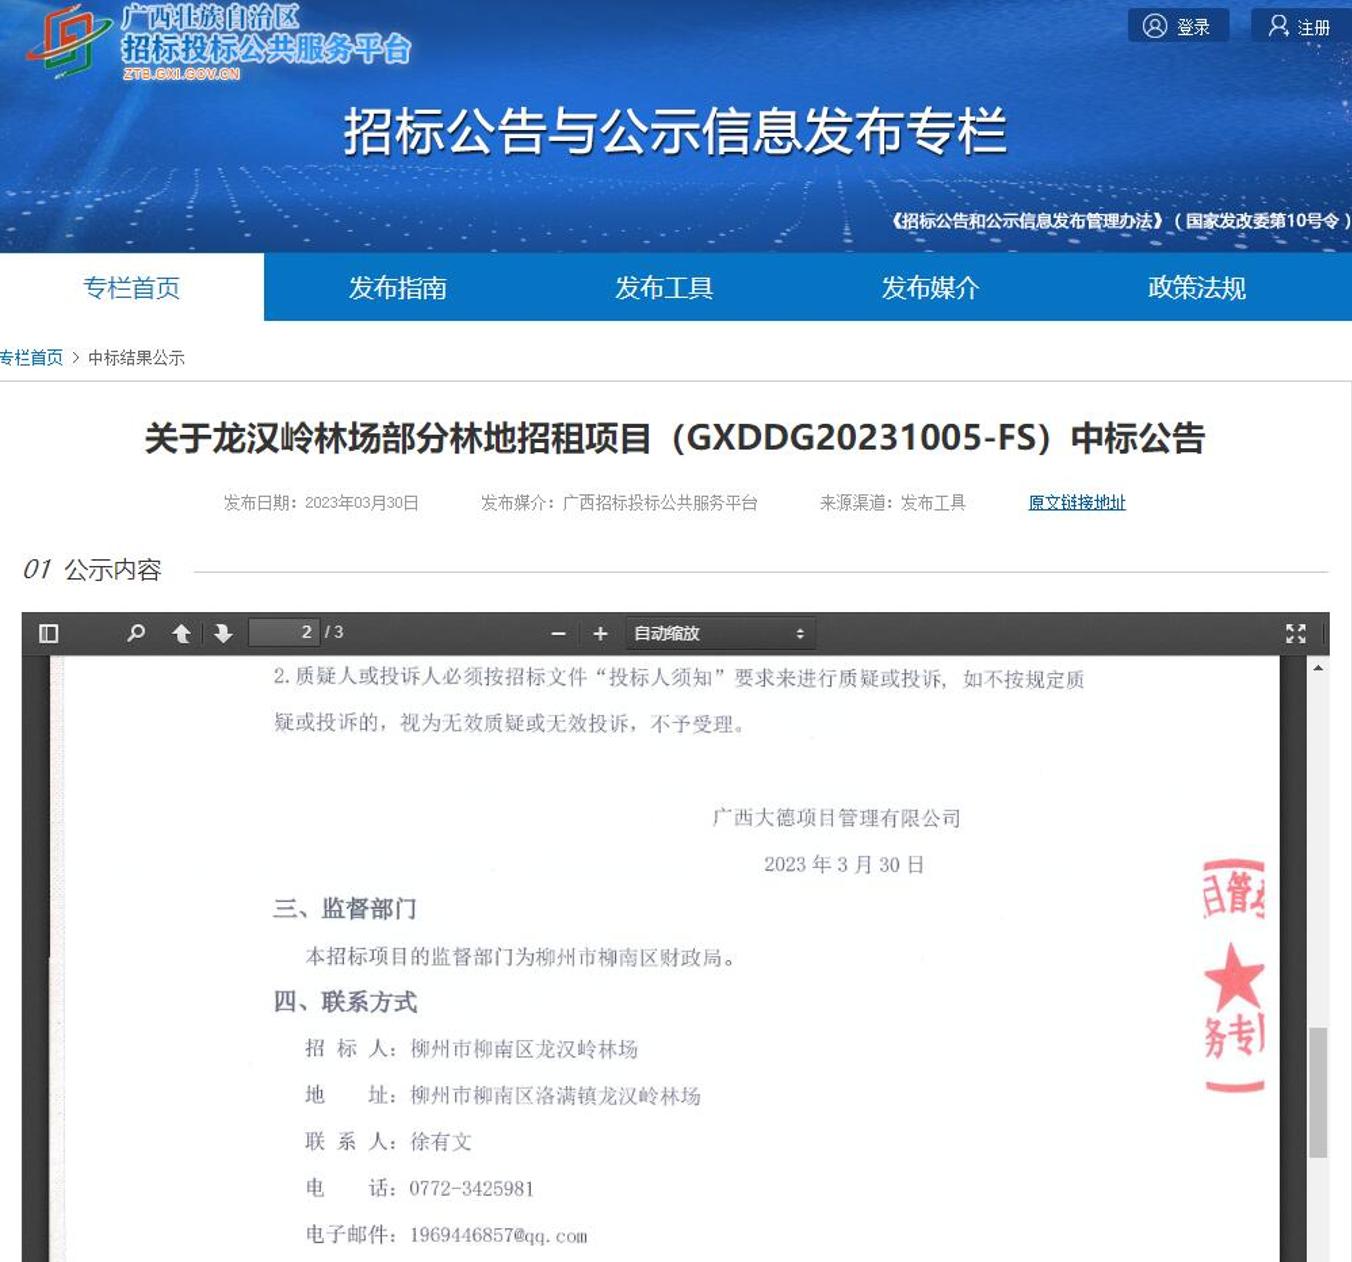The width and height of the screenshot is (1352, 1262).
Task: Enter PDF fullscreen presentation mode
Action: click(x=1295, y=633)
